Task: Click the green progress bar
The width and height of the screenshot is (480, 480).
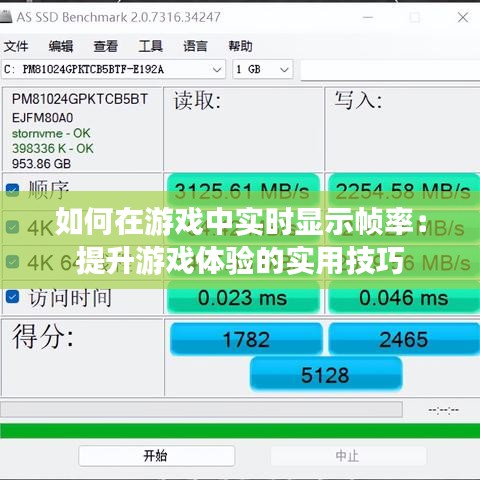Action: [240, 430]
